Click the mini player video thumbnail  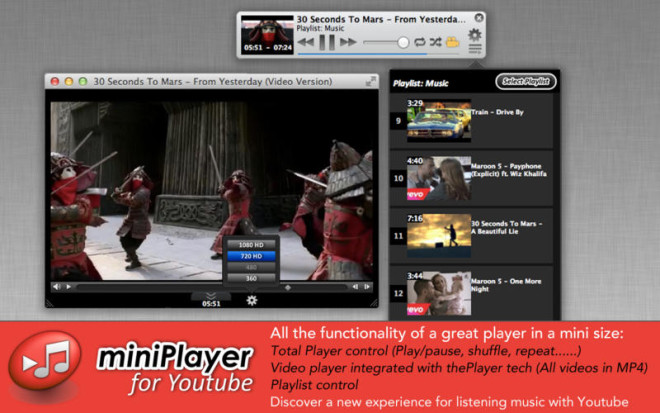click(x=267, y=34)
